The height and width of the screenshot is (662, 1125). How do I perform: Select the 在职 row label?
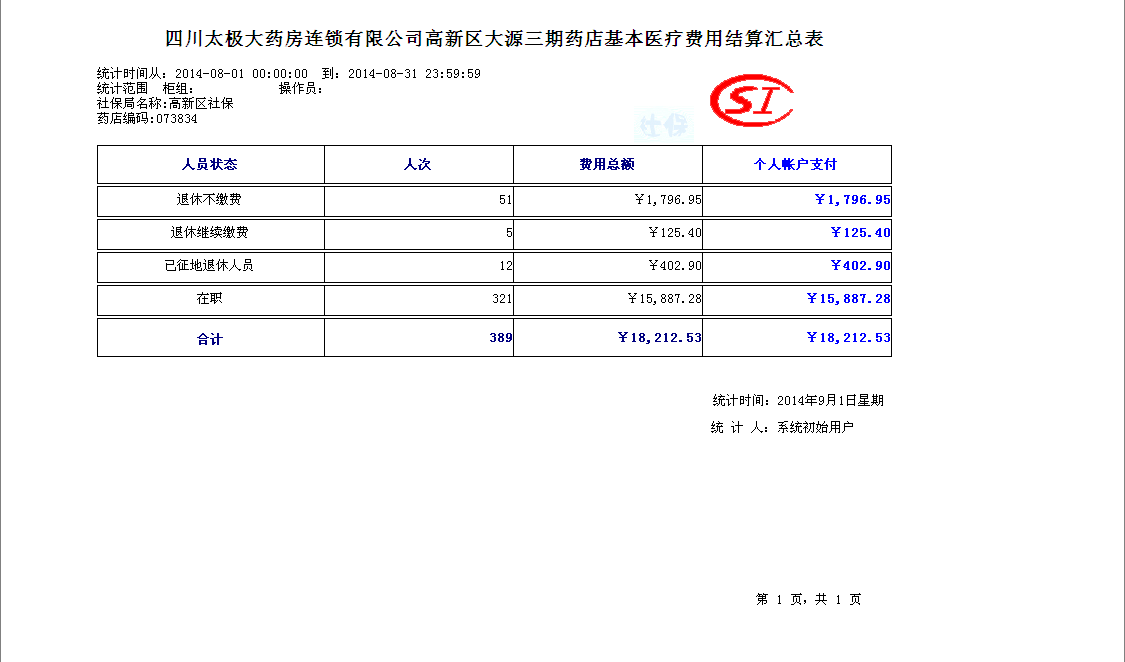pyautogui.click(x=210, y=298)
